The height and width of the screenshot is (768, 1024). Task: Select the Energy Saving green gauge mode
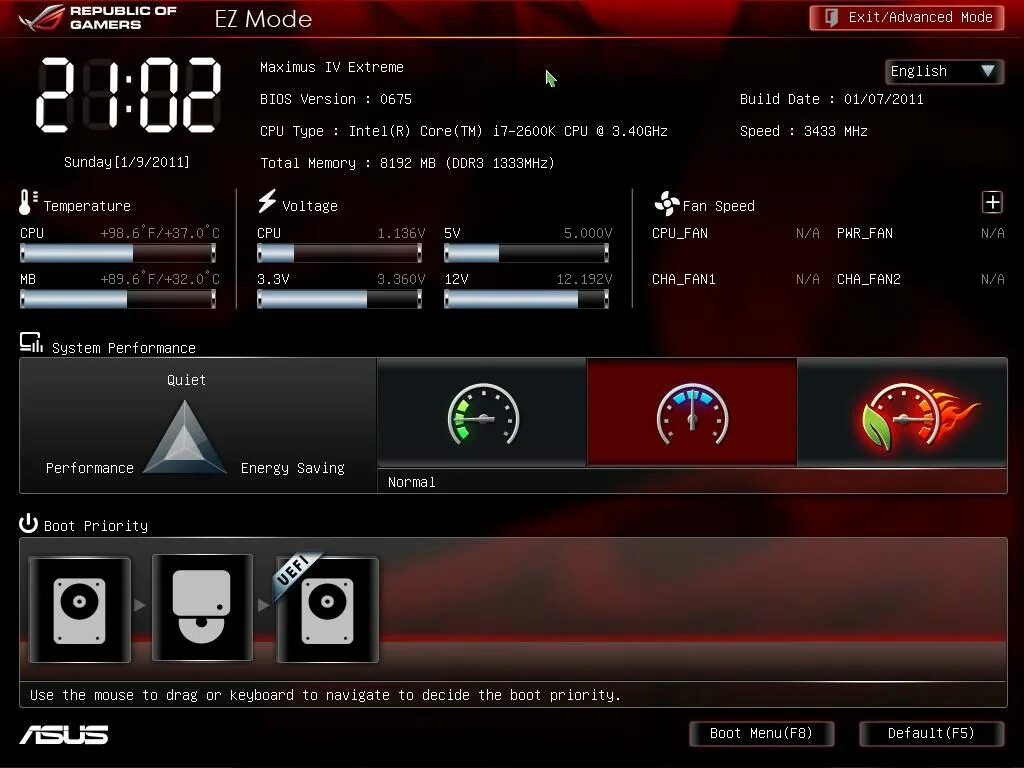pos(483,413)
